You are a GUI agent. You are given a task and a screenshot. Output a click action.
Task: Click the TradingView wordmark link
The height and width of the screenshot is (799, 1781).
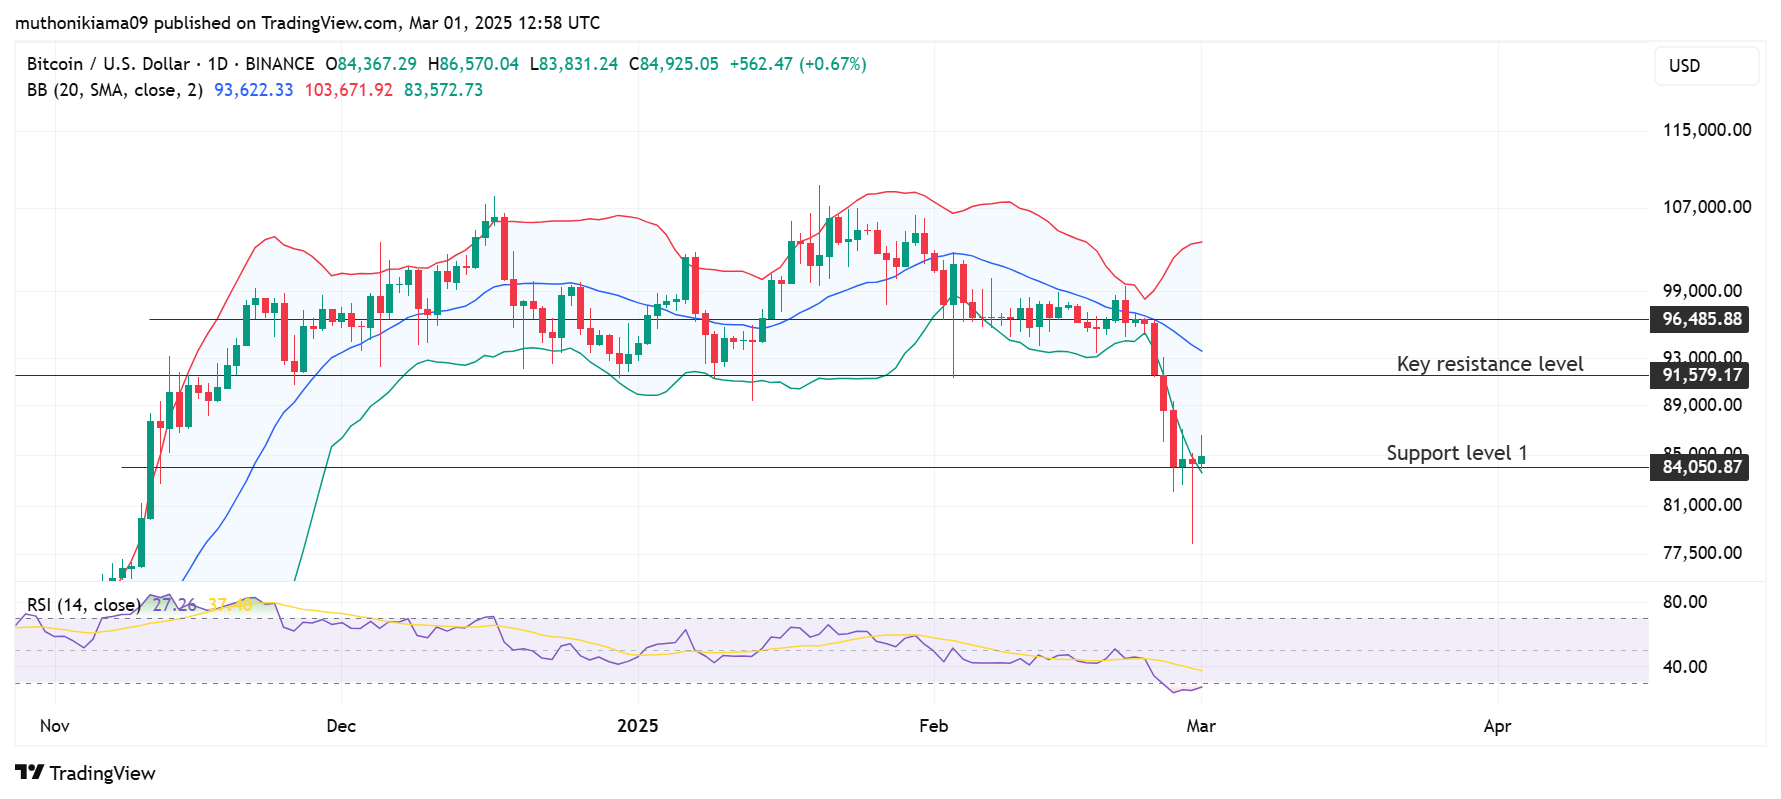pos(102,773)
